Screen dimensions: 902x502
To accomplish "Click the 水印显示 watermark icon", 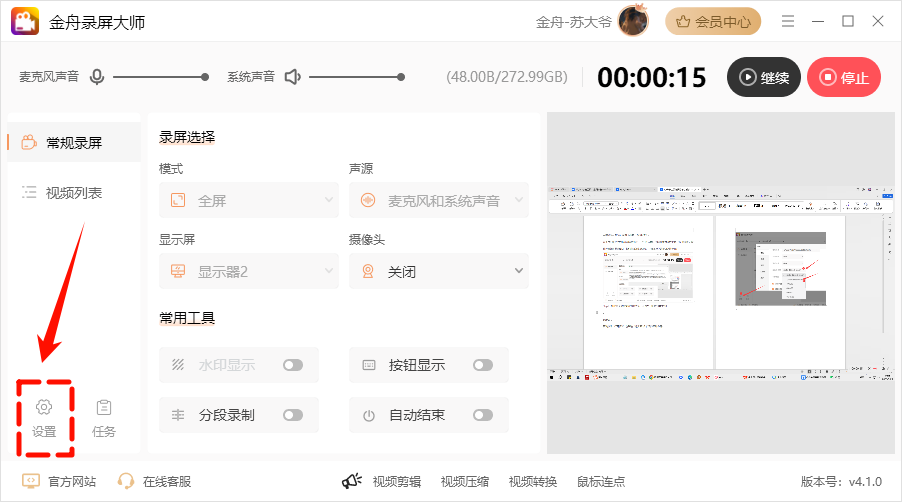I will coord(178,365).
